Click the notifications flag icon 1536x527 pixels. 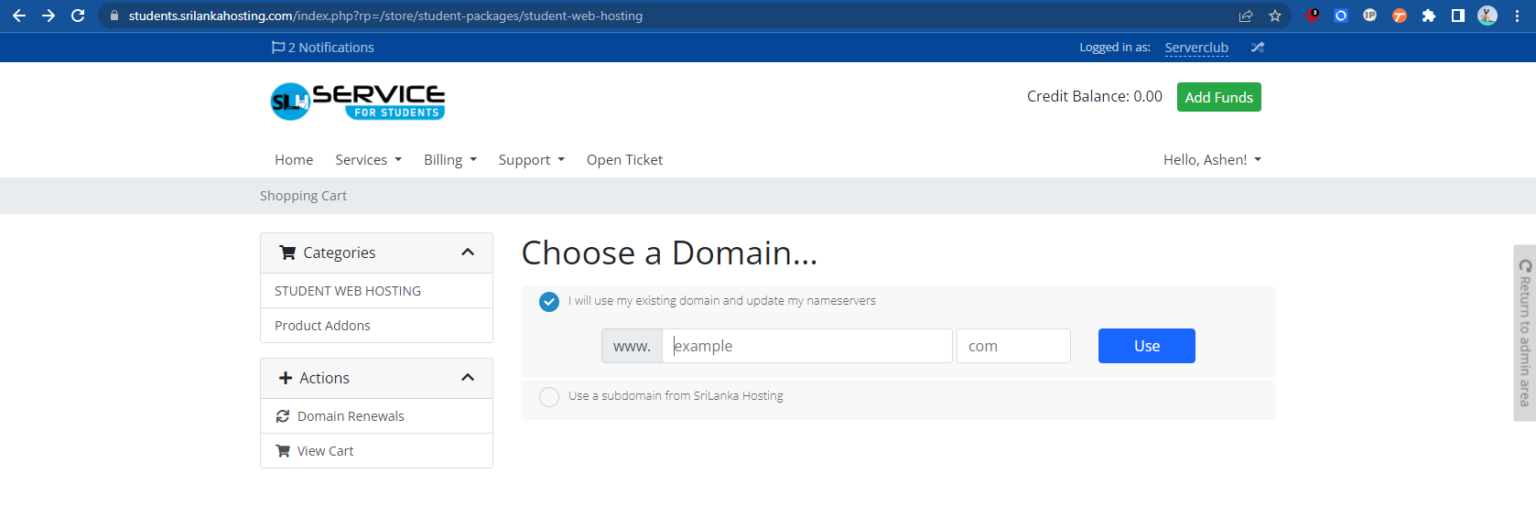click(278, 47)
